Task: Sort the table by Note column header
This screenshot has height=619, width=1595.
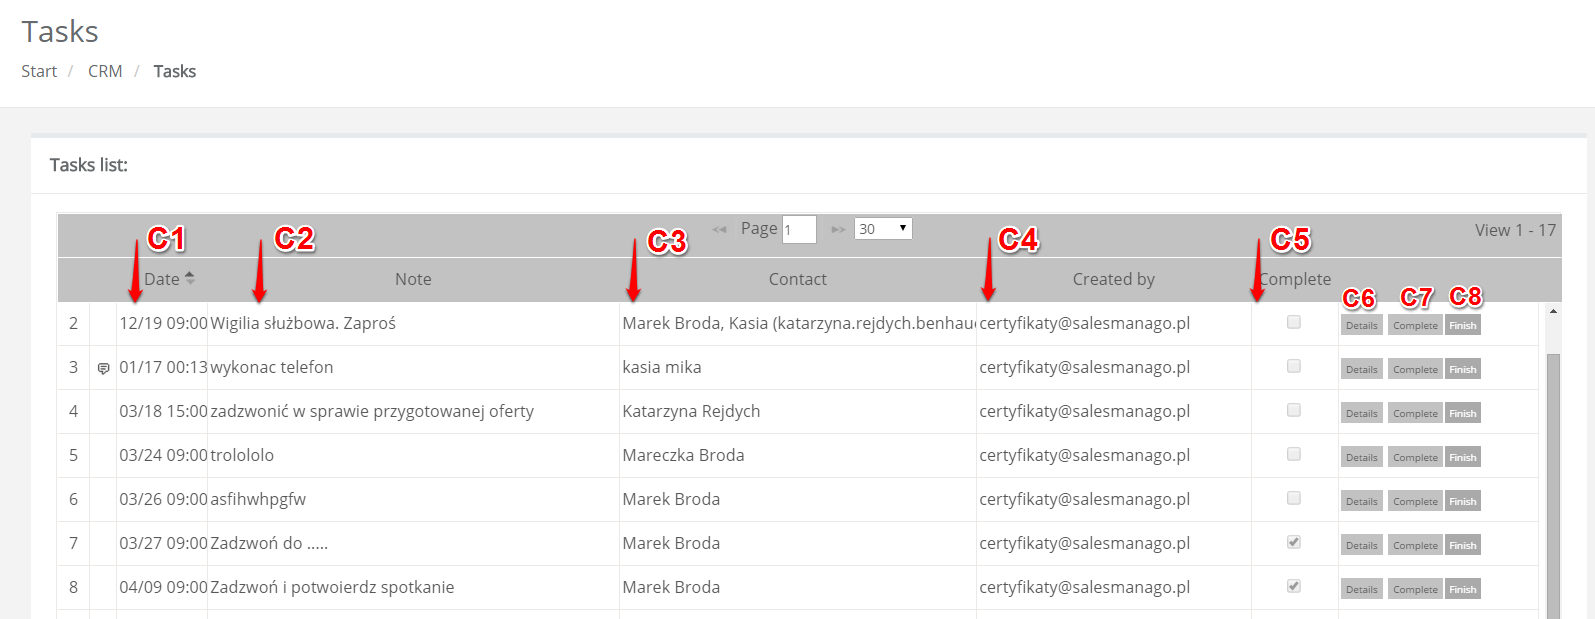Action: 413,280
